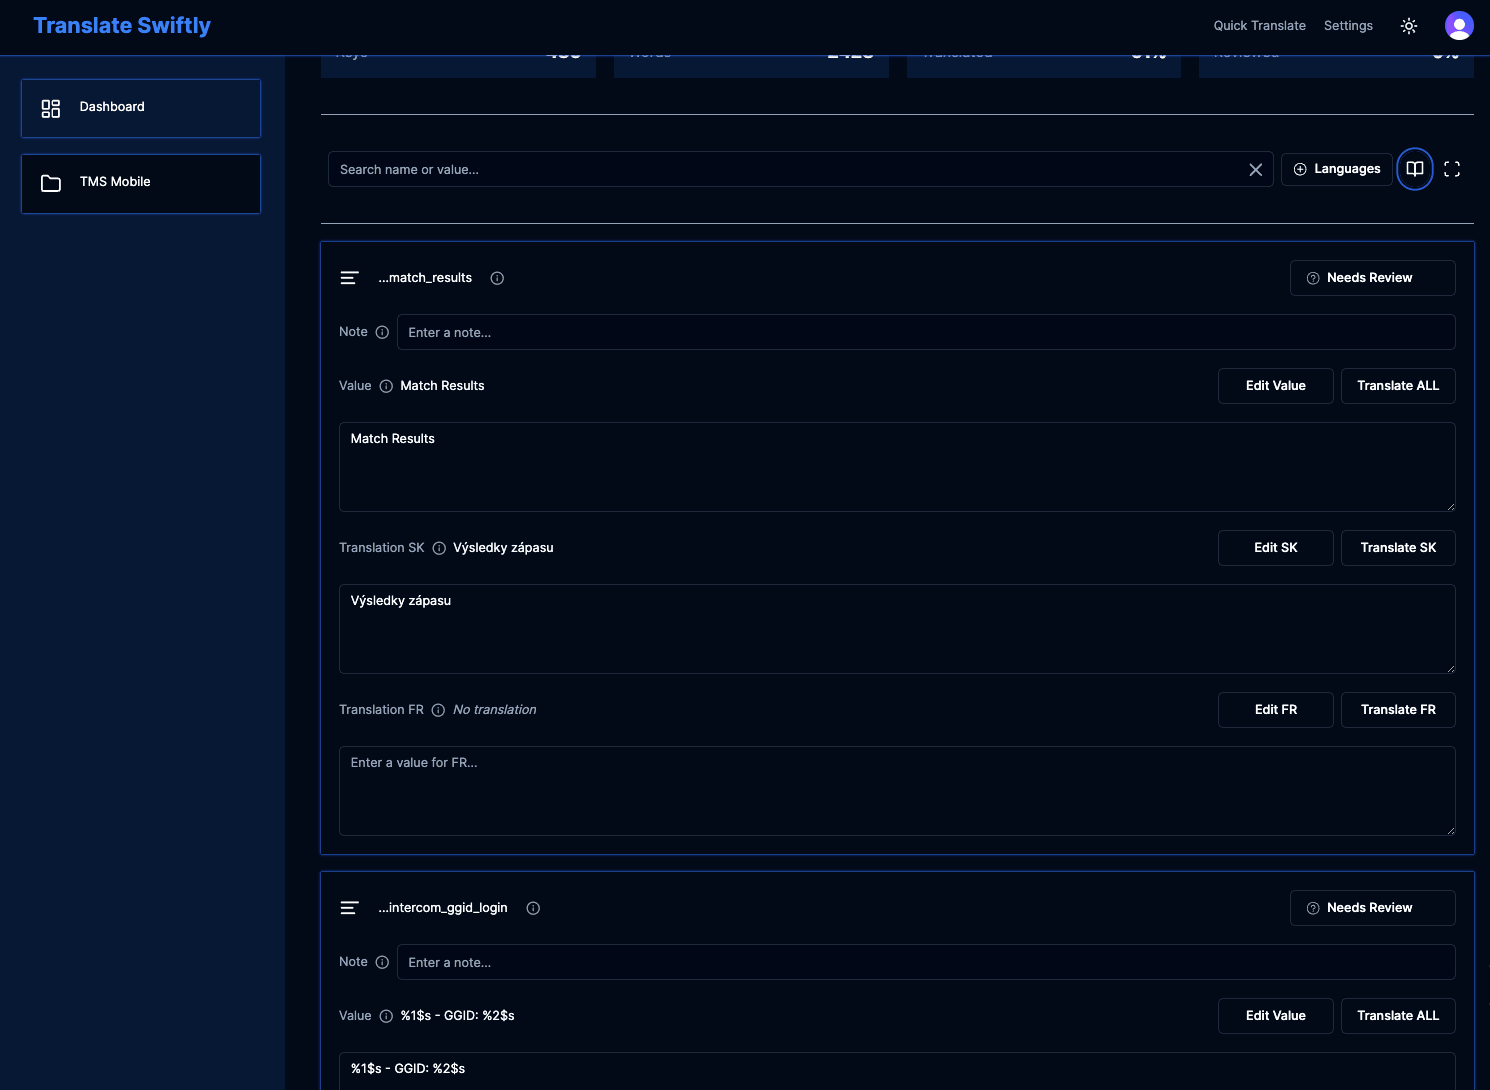Screen dimensions: 1490x1090
Task: Select TMS Mobile project in sidebar
Action: [141, 183]
